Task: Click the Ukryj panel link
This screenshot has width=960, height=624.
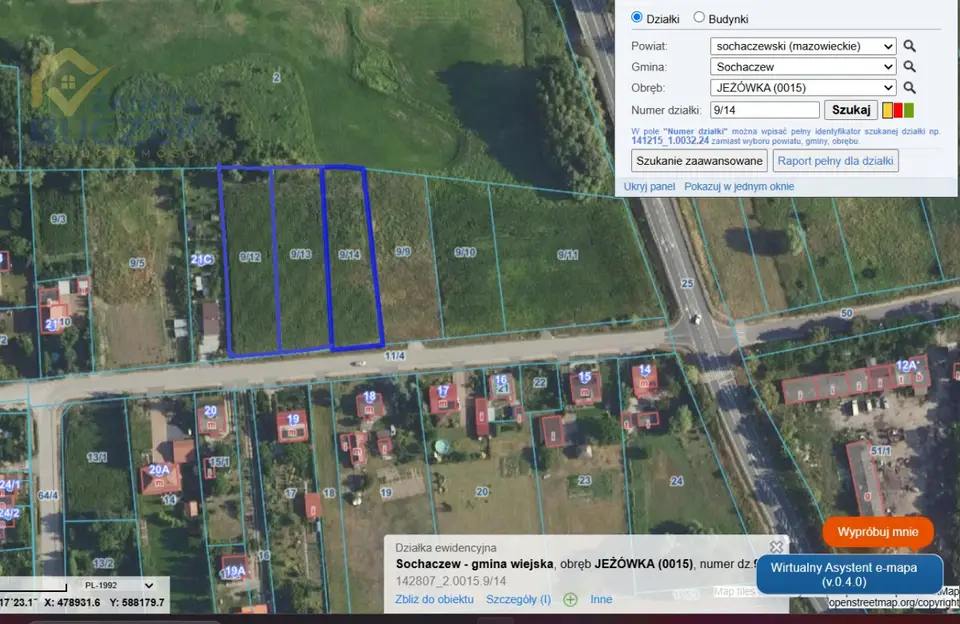Action: pyautogui.click(x=649, y=187)
